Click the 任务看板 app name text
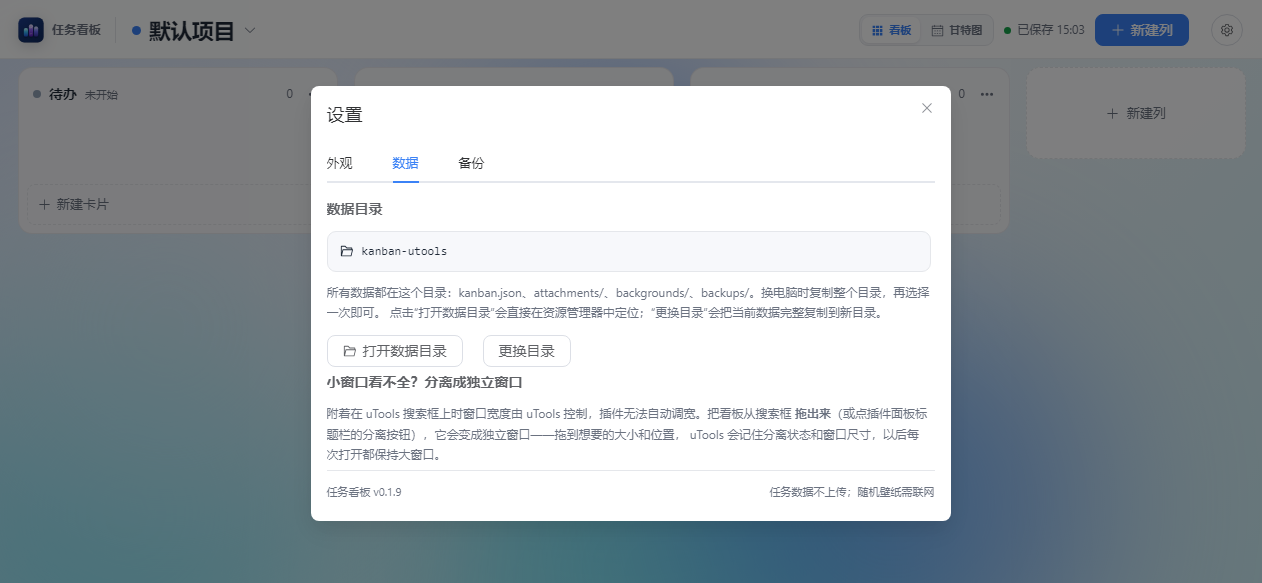The height and width of the screenshot is (583, 1262). [76, 30]
